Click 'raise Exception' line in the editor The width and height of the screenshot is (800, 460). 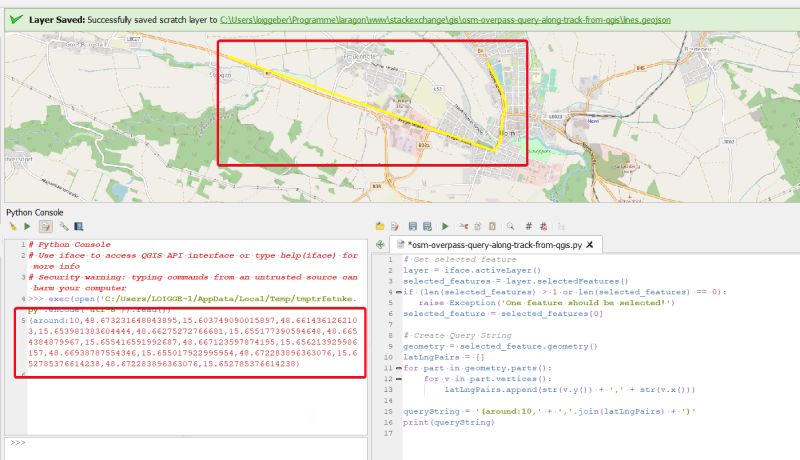tap(546, 303)
